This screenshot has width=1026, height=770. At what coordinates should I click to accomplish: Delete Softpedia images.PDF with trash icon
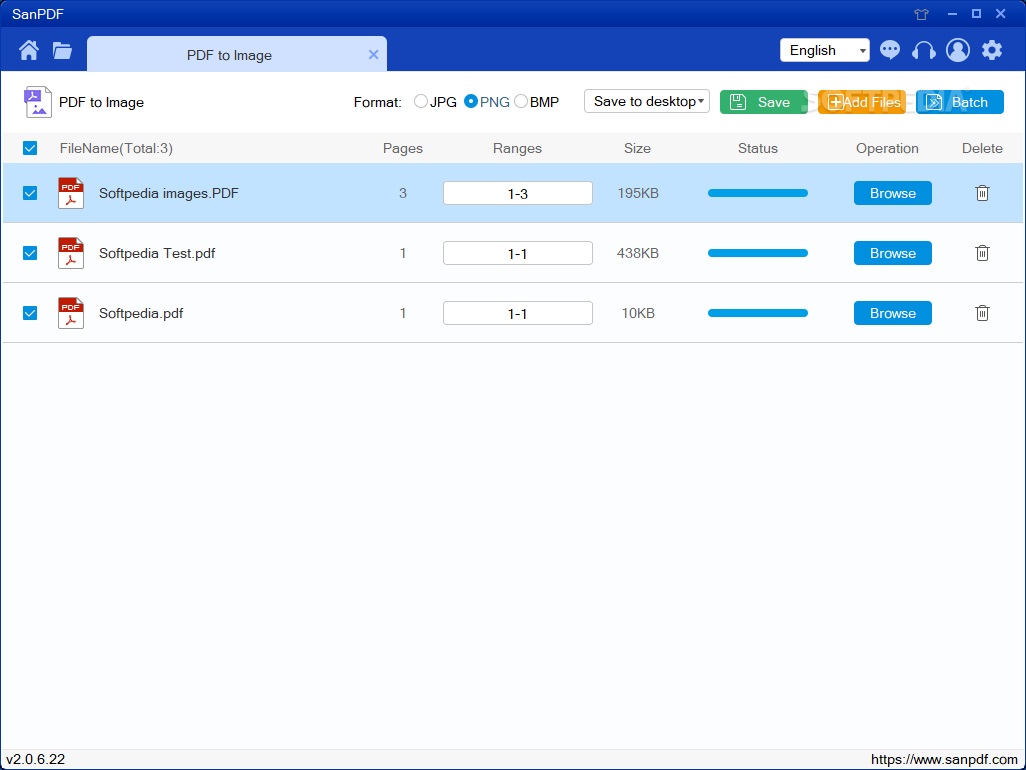[982, 193]
